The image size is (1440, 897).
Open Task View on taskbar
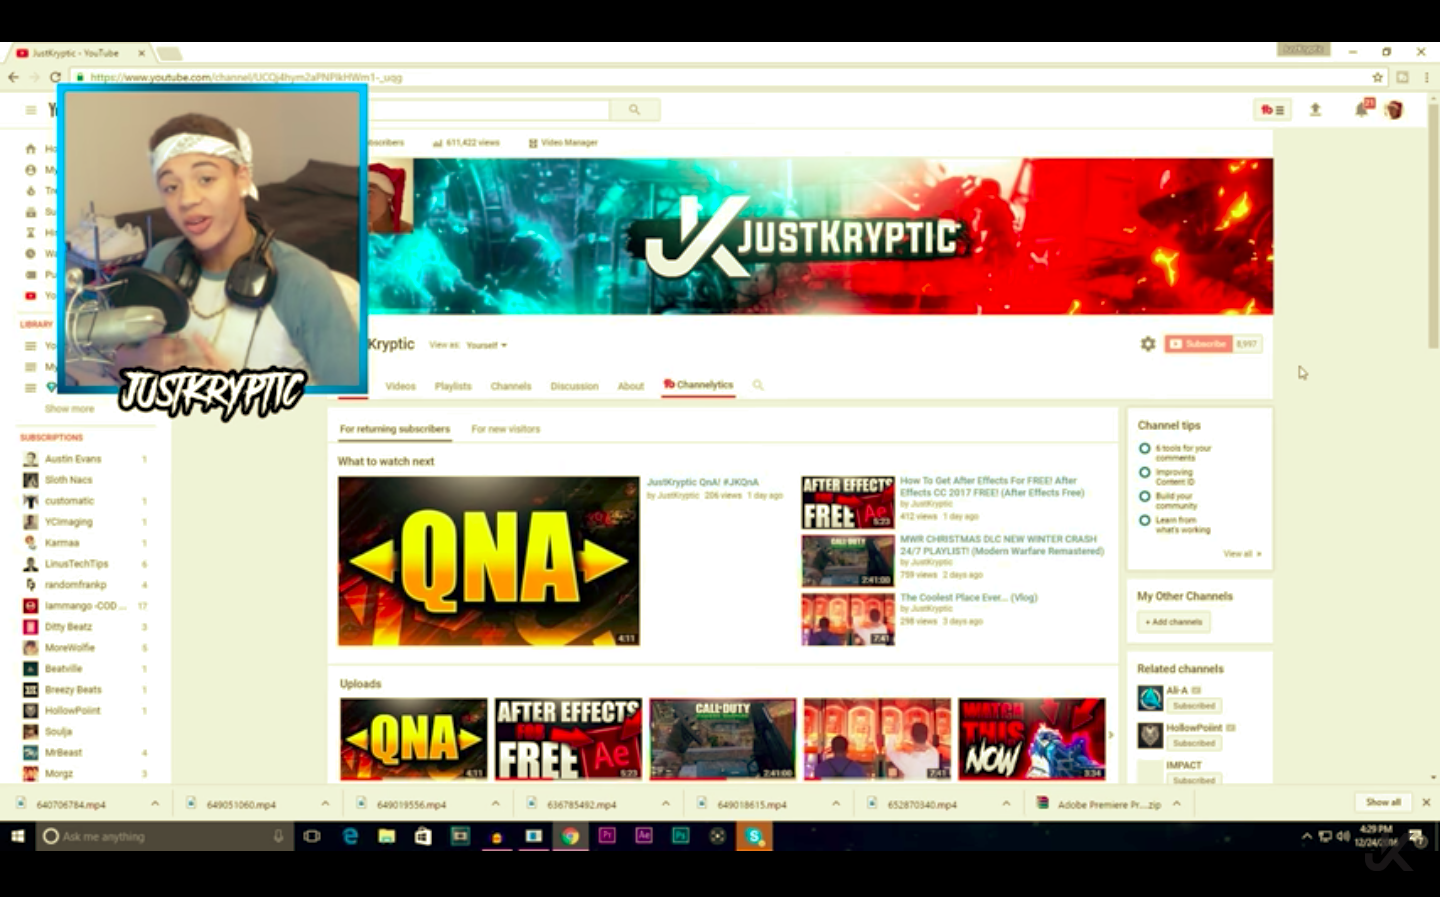click(312, 836)
